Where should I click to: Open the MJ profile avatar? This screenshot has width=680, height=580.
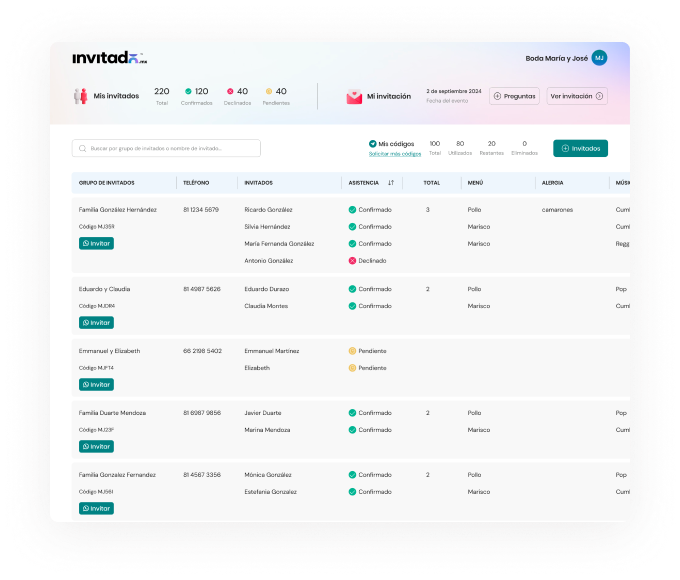point(599,58)
